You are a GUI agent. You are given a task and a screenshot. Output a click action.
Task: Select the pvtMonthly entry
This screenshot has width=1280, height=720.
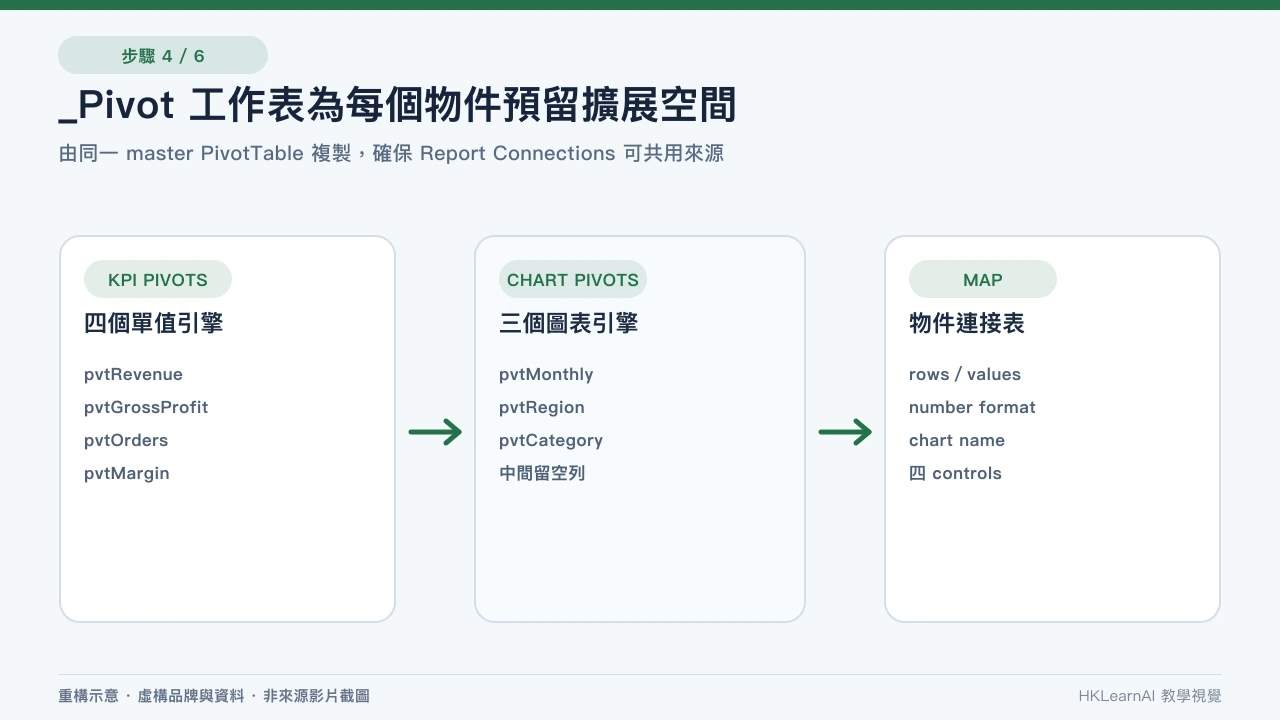click(x=546, y=374)
